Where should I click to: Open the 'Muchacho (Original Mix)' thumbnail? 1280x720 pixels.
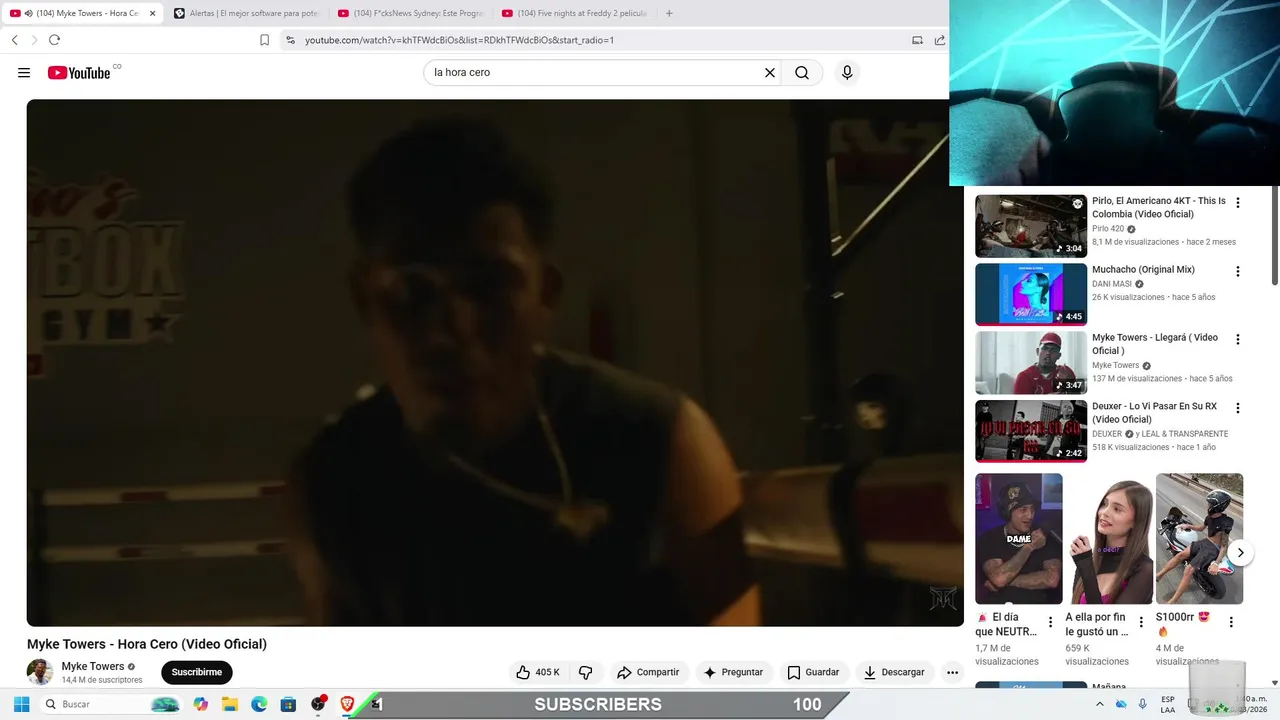pyautogui.click(x=1031, y=294)
